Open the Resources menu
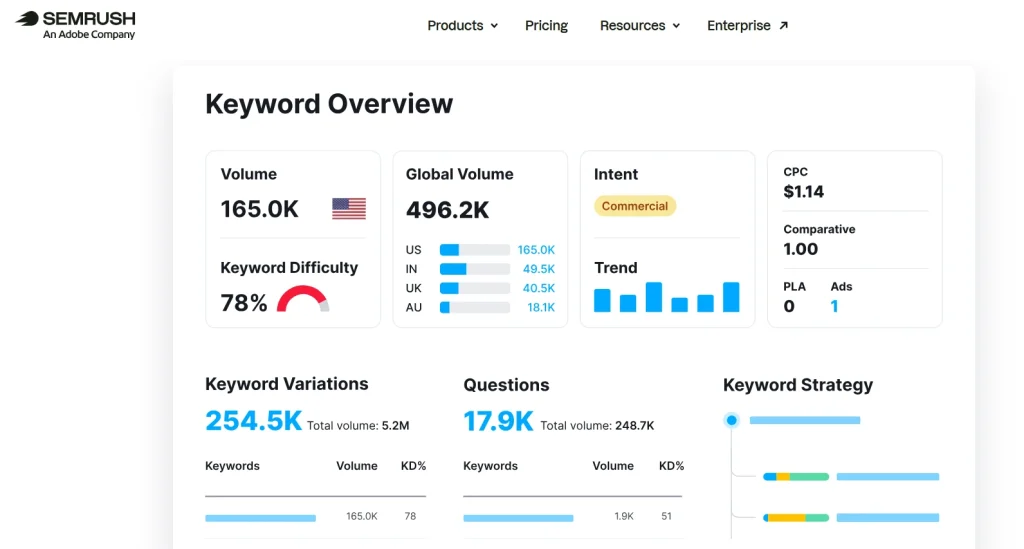 pos(640,25)
